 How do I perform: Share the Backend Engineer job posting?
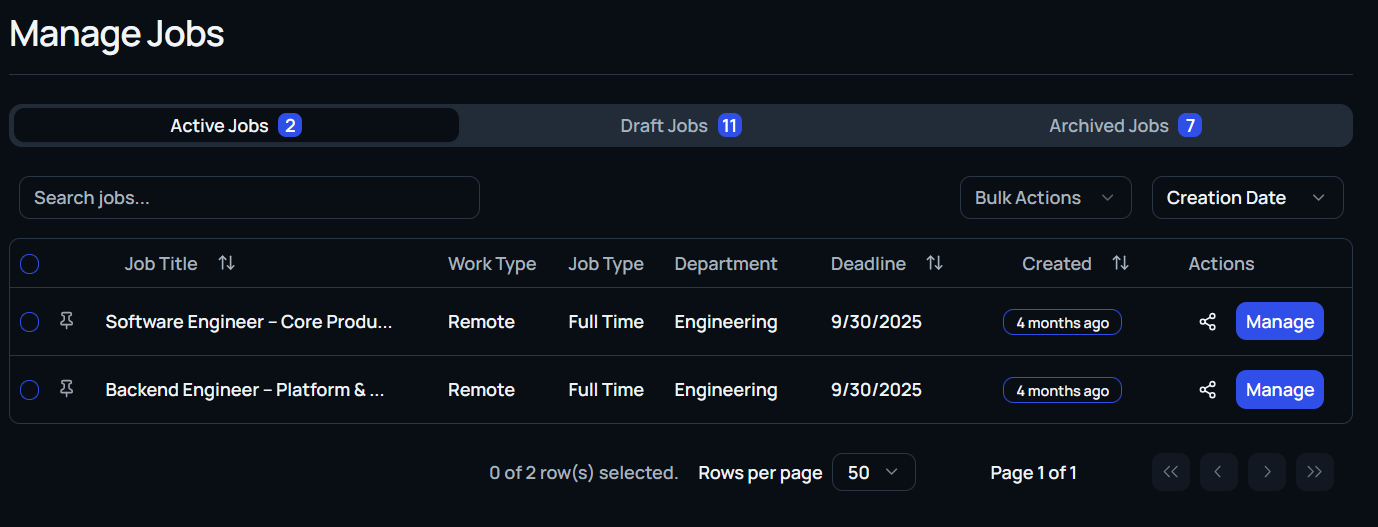(1207, 390)
